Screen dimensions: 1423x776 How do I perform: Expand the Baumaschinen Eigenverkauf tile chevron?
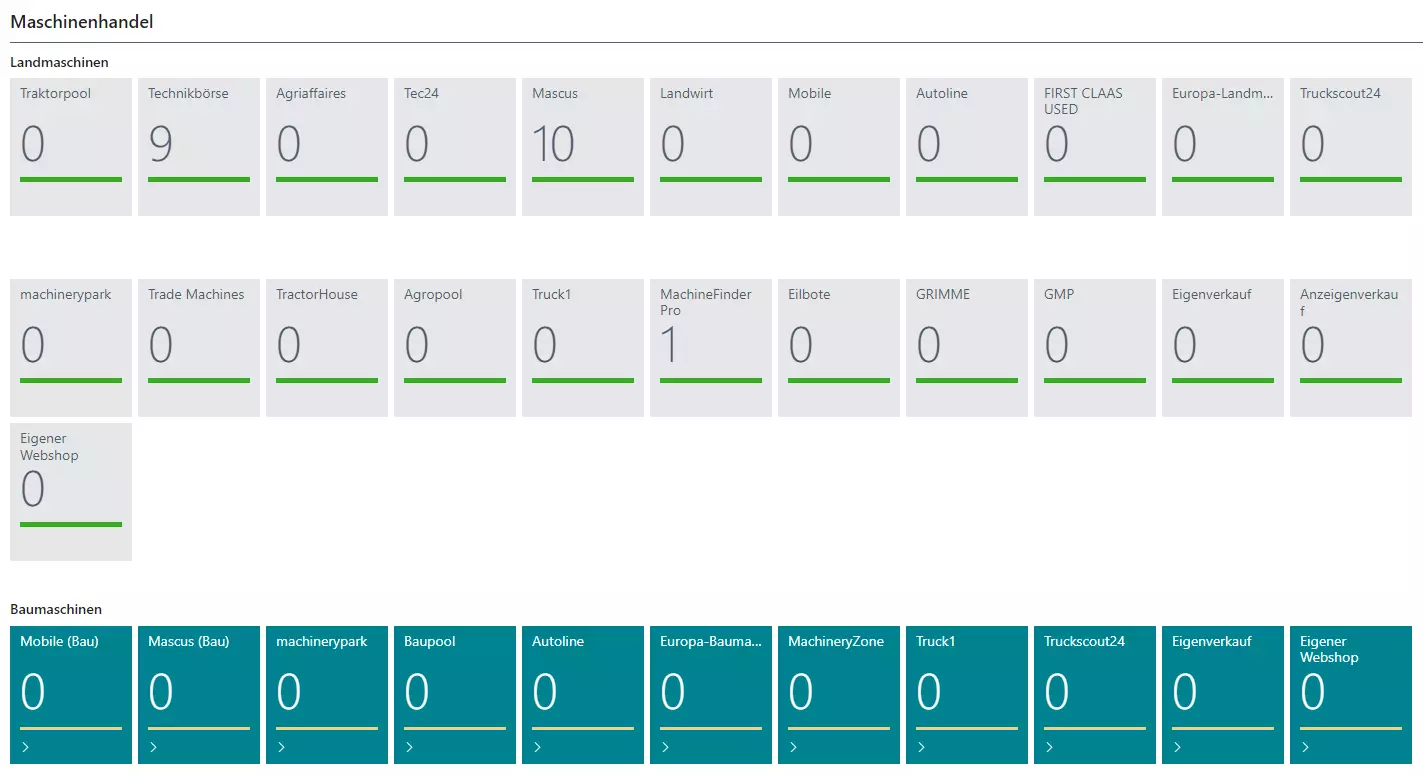(x=1177, y=747)
